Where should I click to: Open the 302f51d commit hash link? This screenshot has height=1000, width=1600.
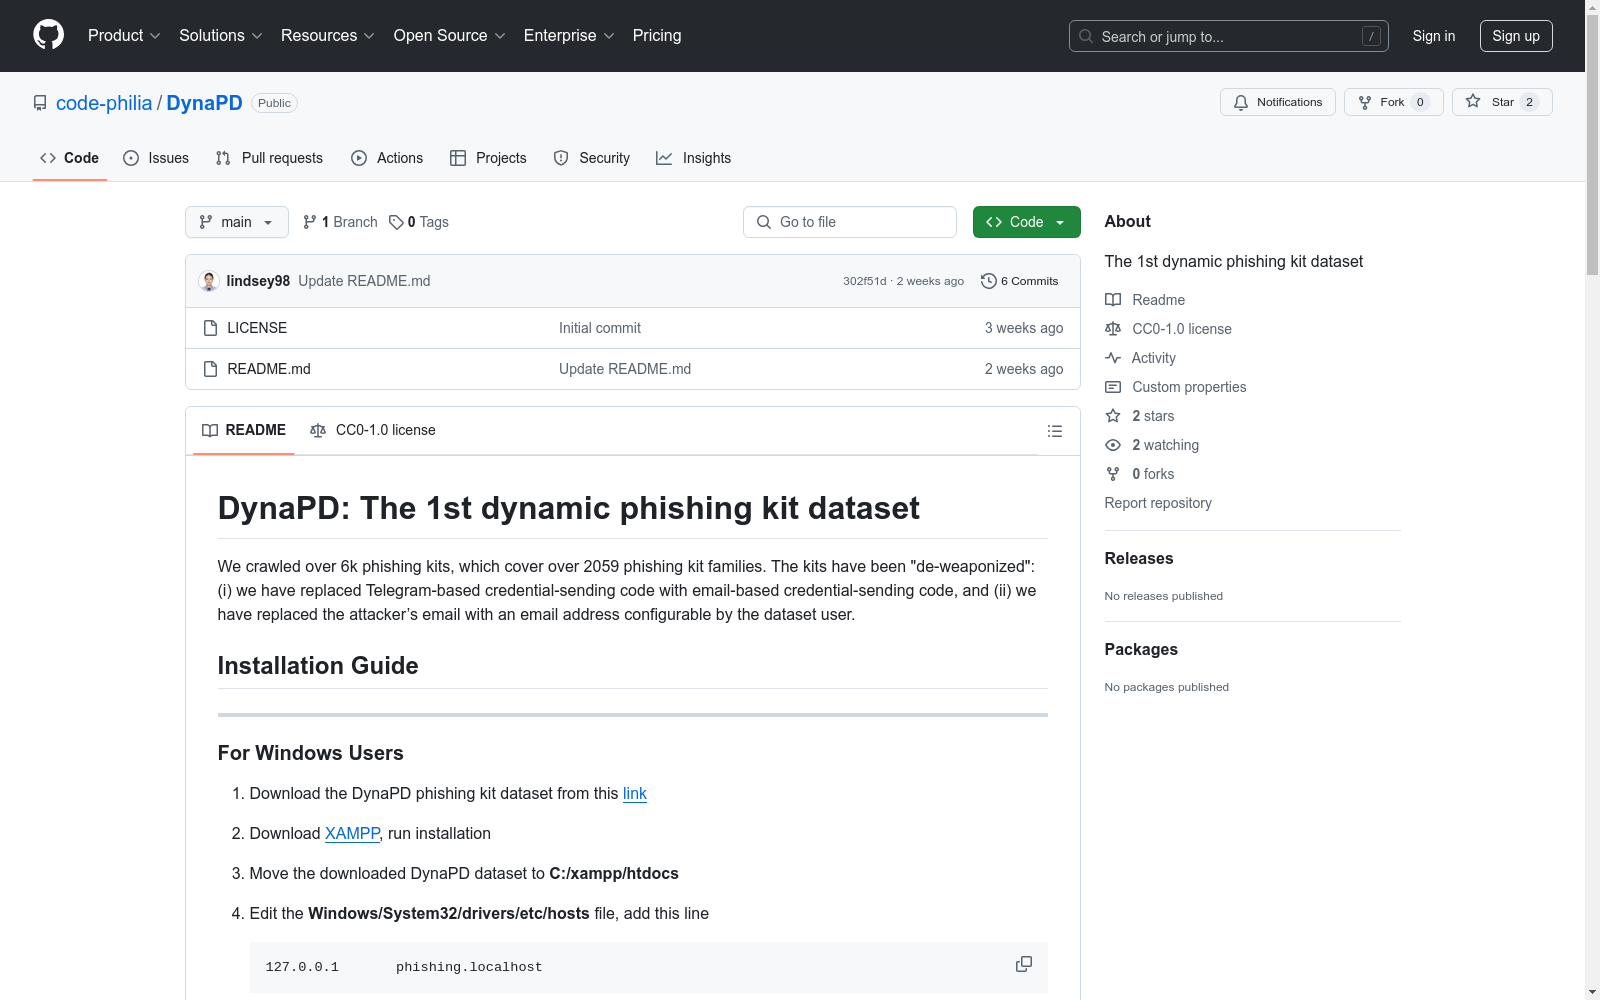point(865,281)
